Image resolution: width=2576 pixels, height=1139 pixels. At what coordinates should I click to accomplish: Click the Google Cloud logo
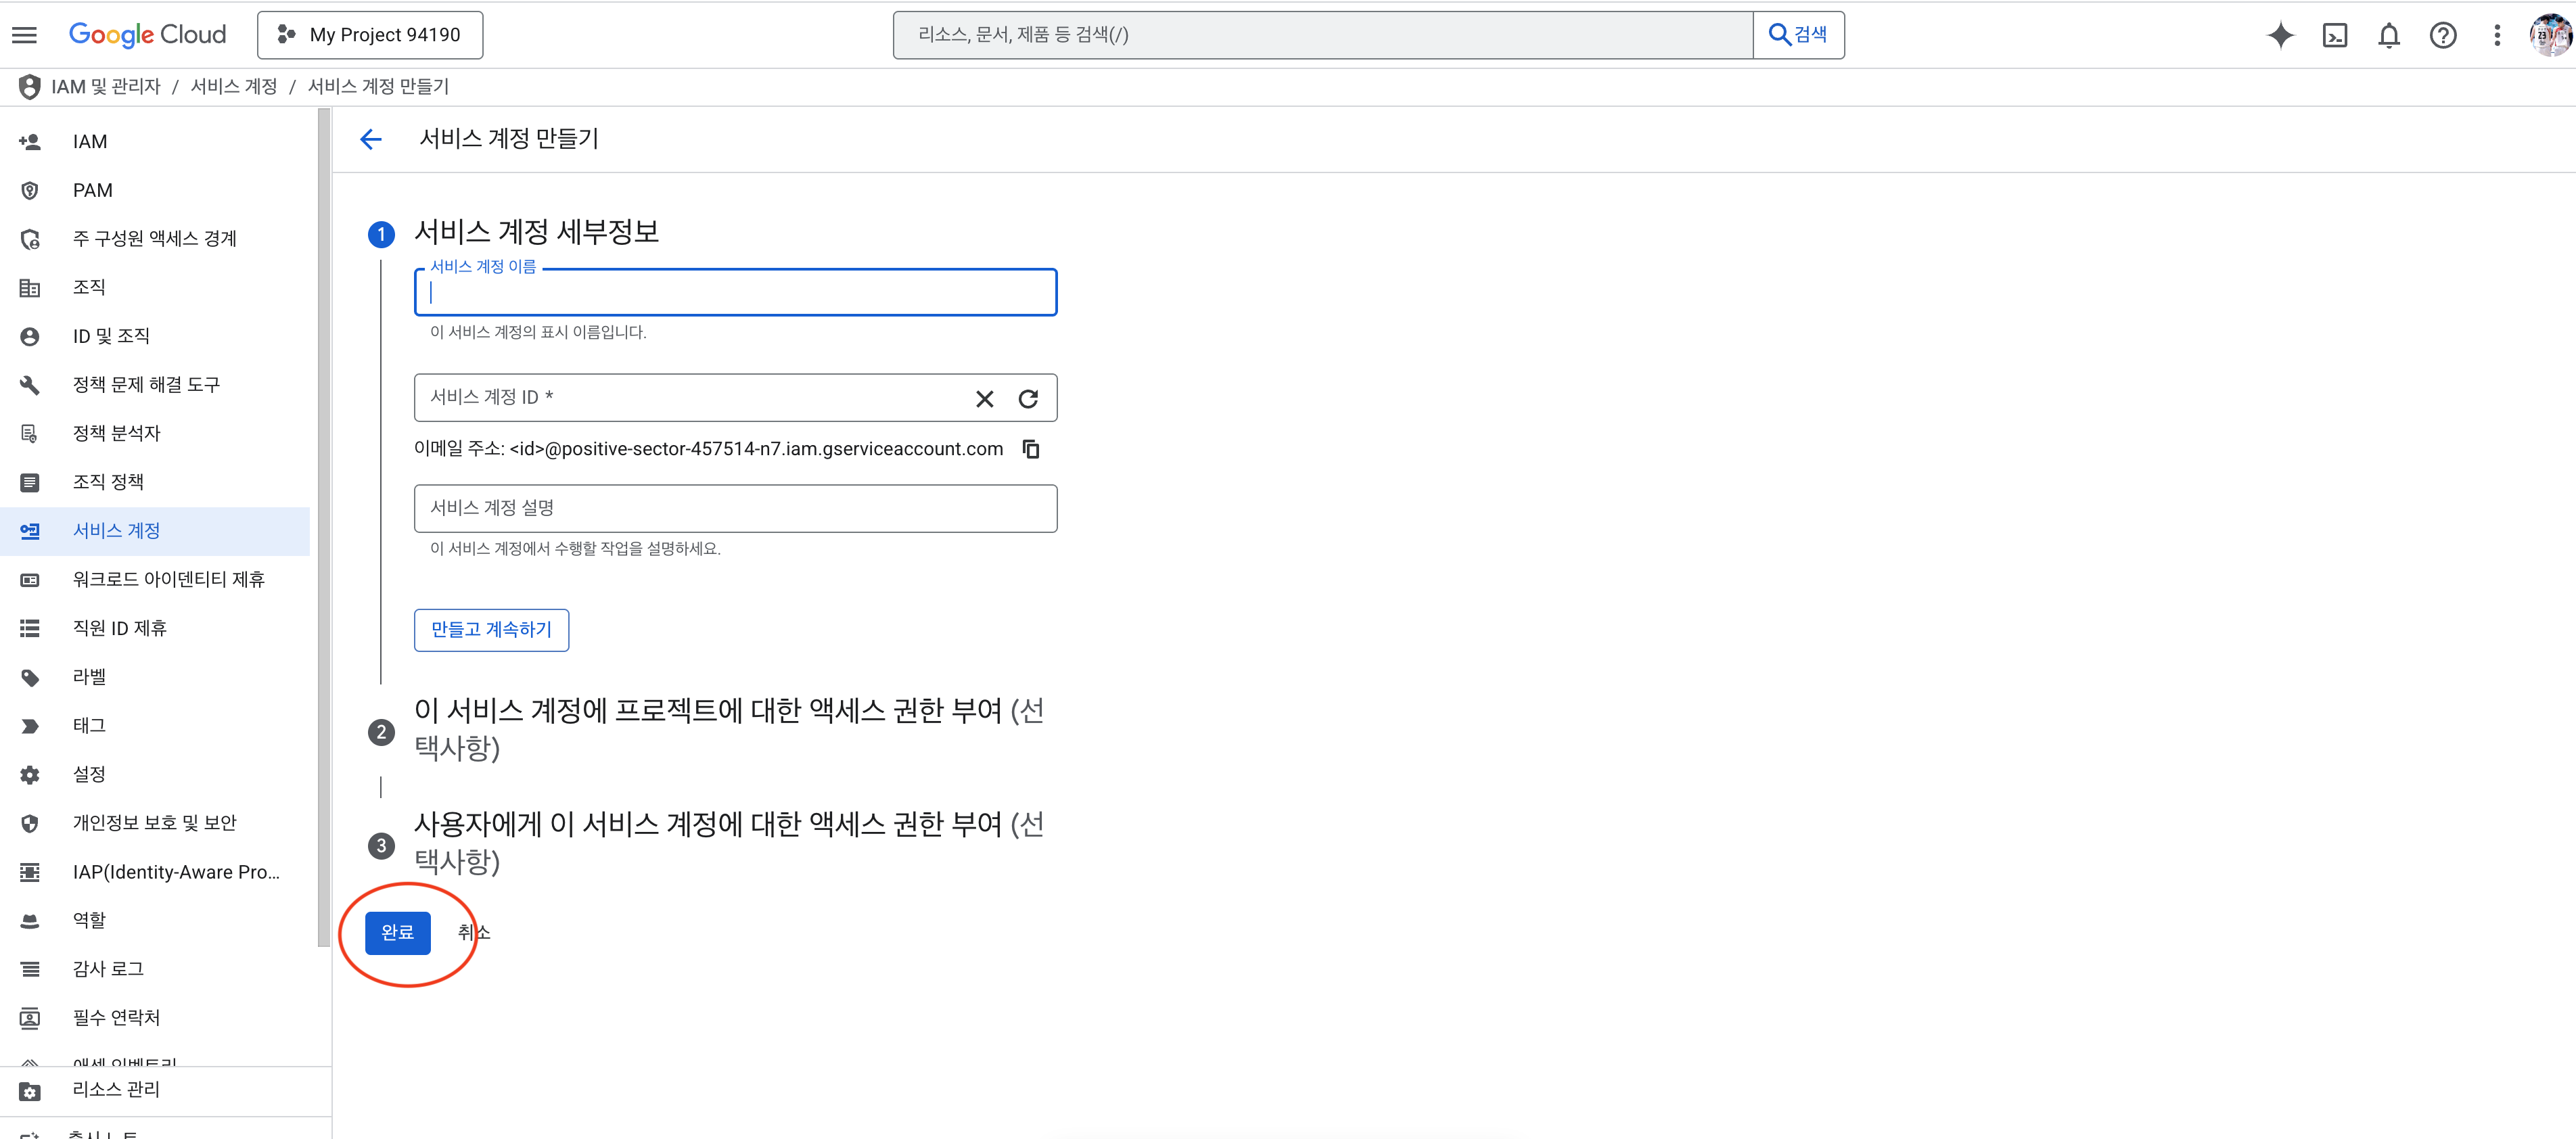click(147, 35)
